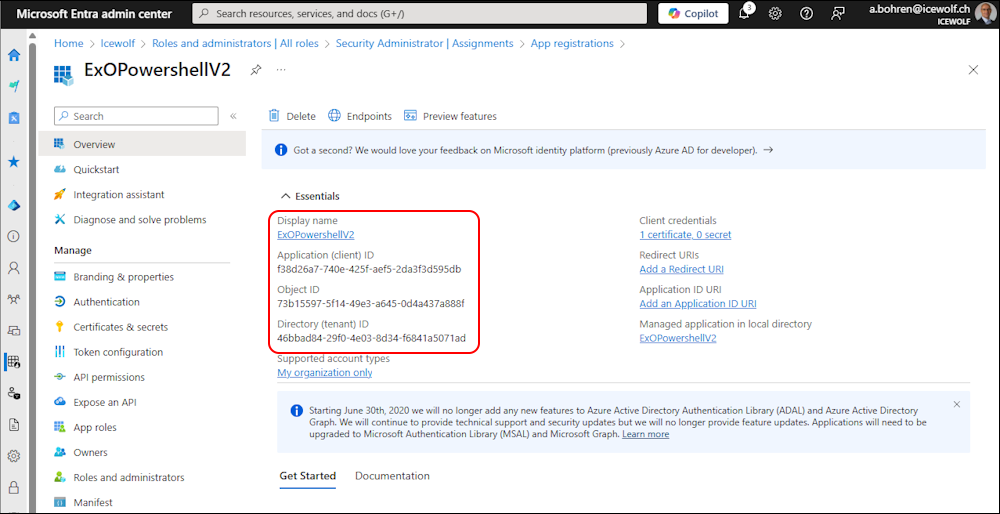
Task: Launch Copilot button
Action: point(693,13)
